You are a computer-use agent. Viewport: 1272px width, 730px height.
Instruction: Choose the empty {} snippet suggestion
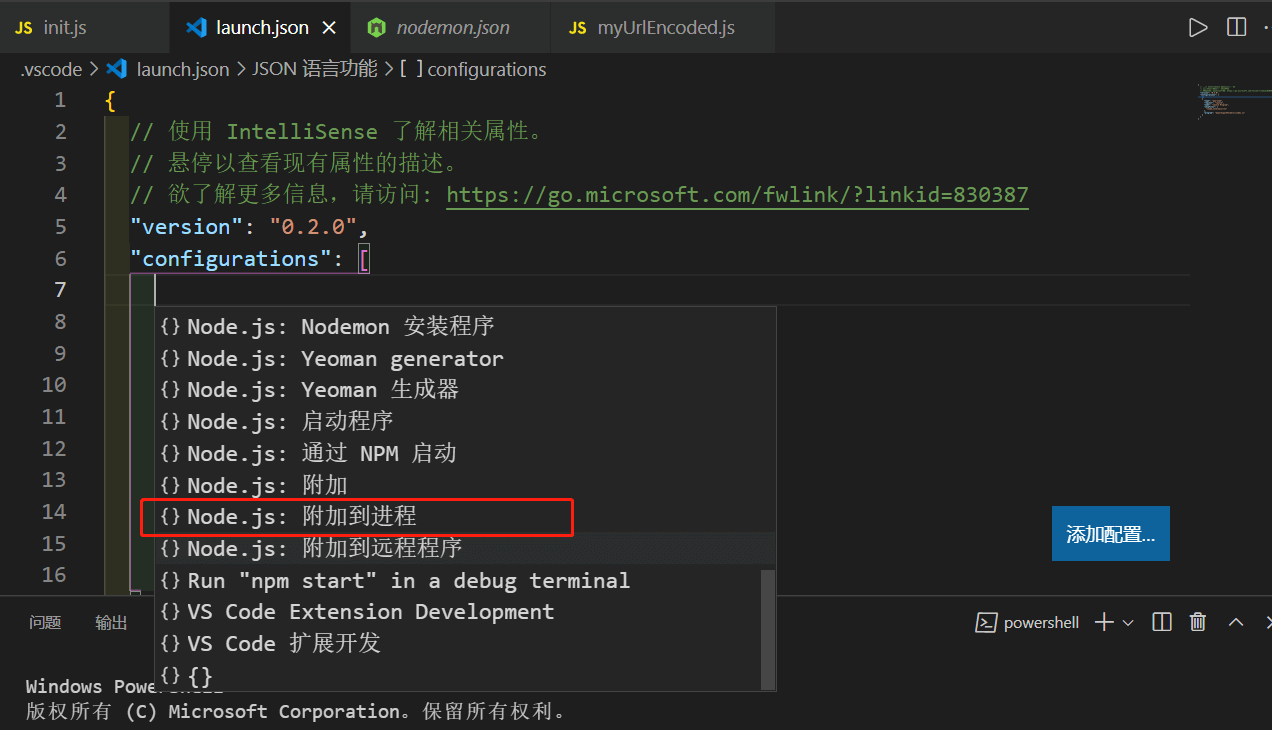point(458,675)
